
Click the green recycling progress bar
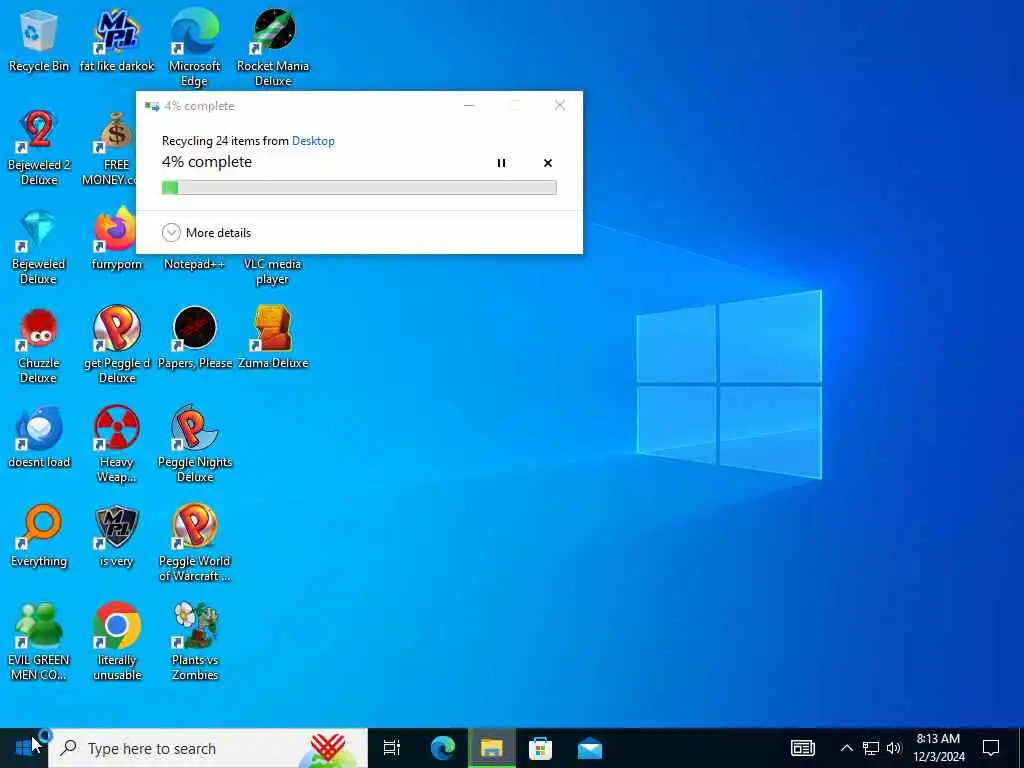coord(359,188)
